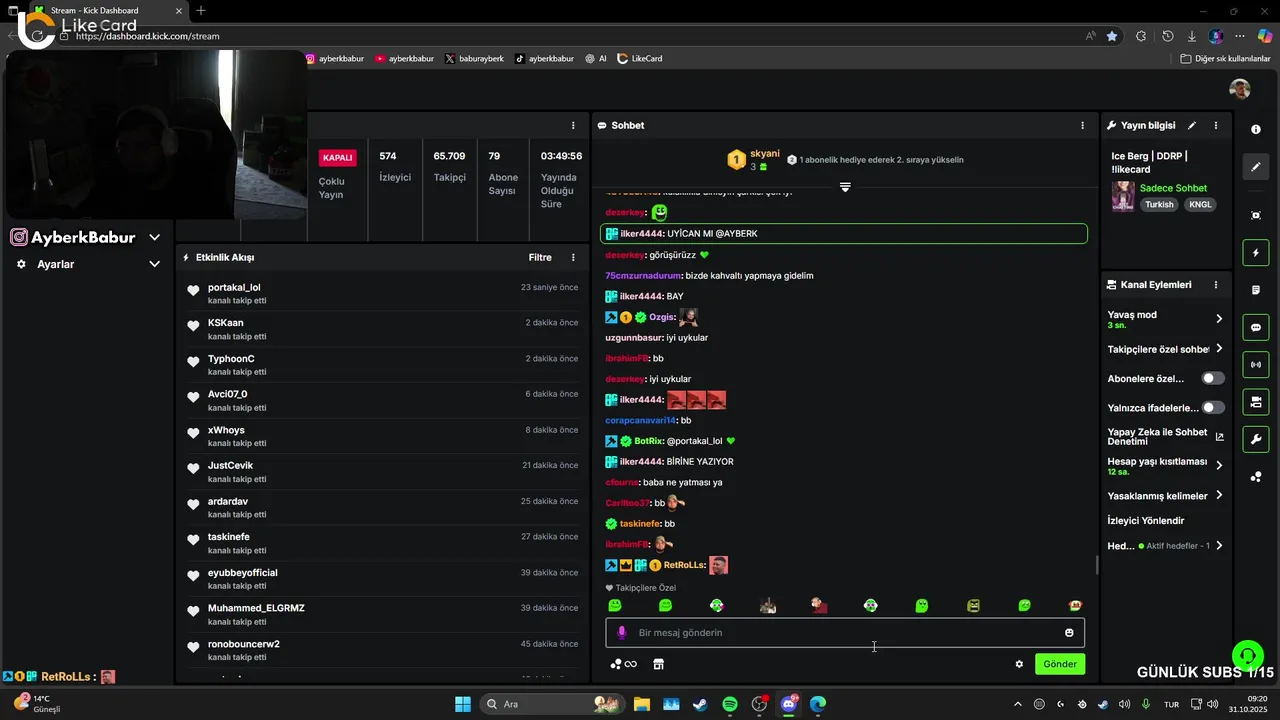This screenshot has height=720, width=1280.
Task: Show hidden system tray icons
Action: point(1018,704)
